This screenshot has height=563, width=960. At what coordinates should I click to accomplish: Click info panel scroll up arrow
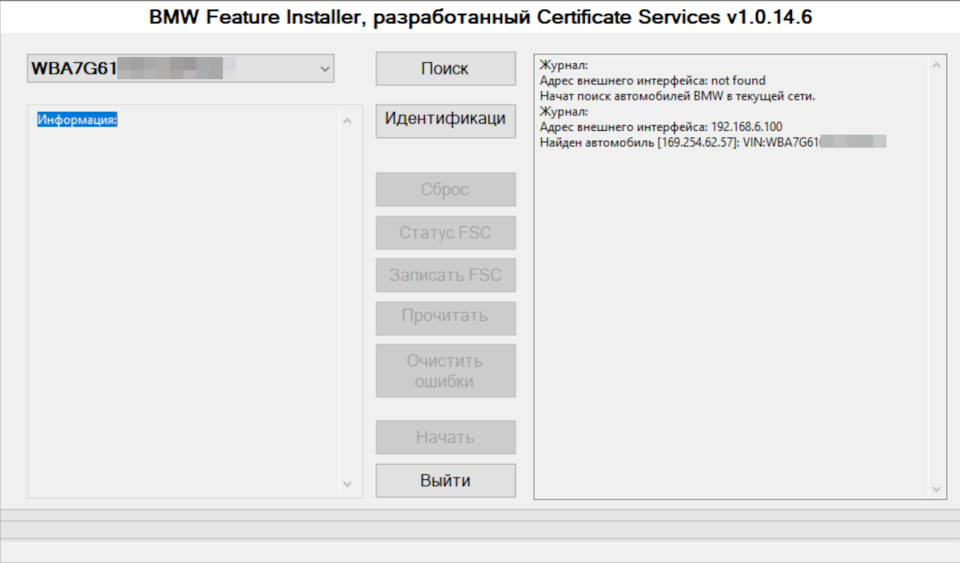coord(347,121)
